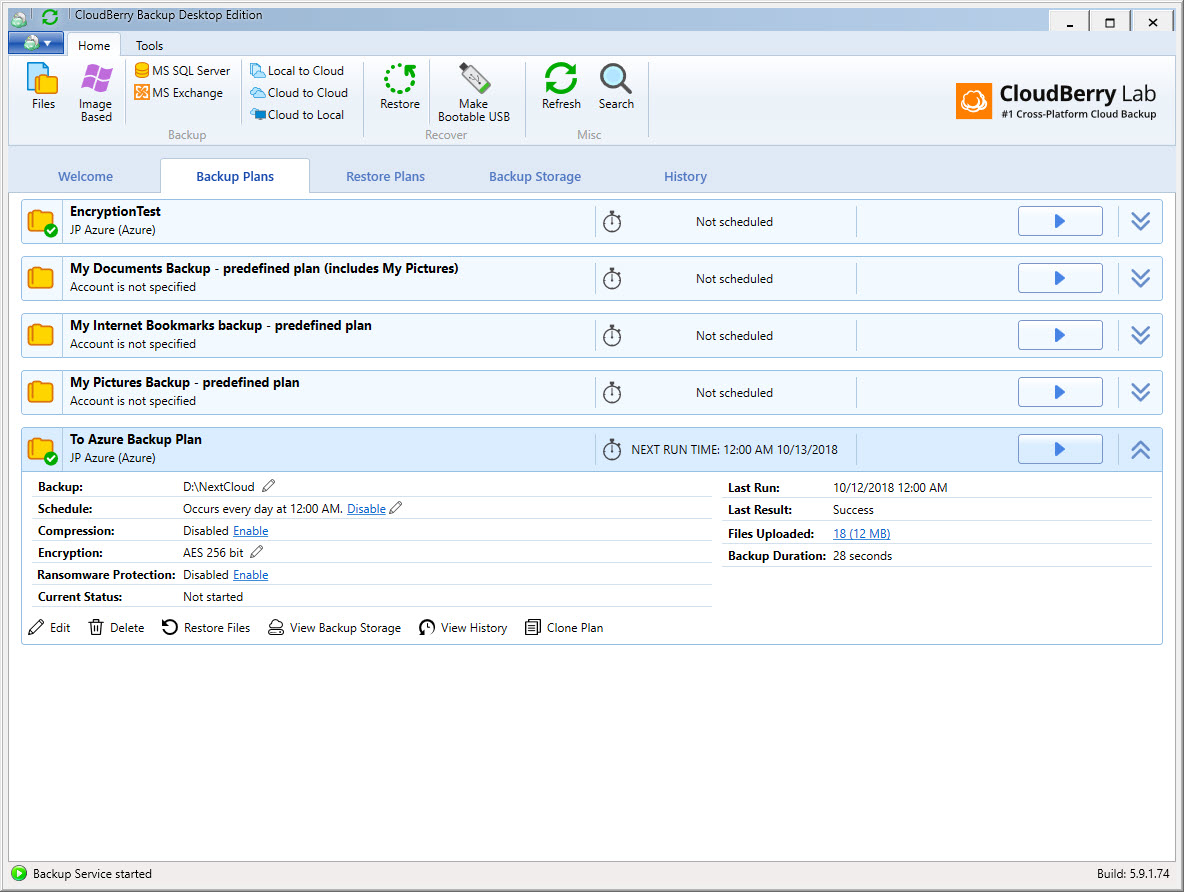Click Edit for the Azure plan
Screen dimensions: 1184x892
(x=49, y=628)
